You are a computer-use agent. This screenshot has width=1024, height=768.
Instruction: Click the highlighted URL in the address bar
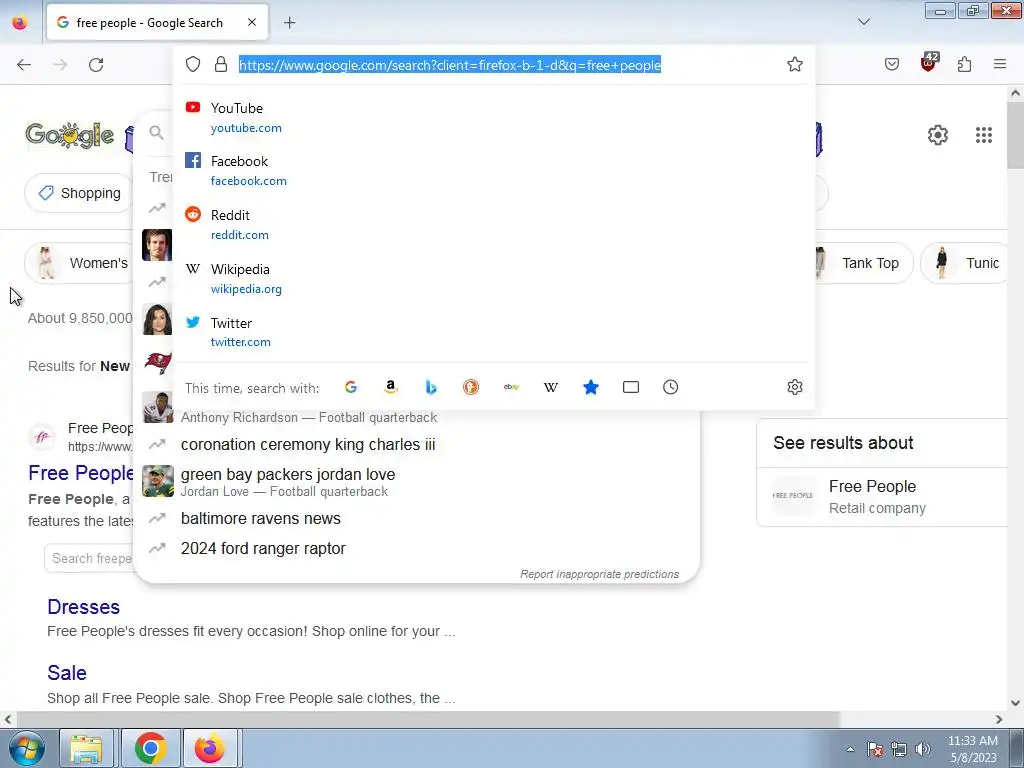450,65
